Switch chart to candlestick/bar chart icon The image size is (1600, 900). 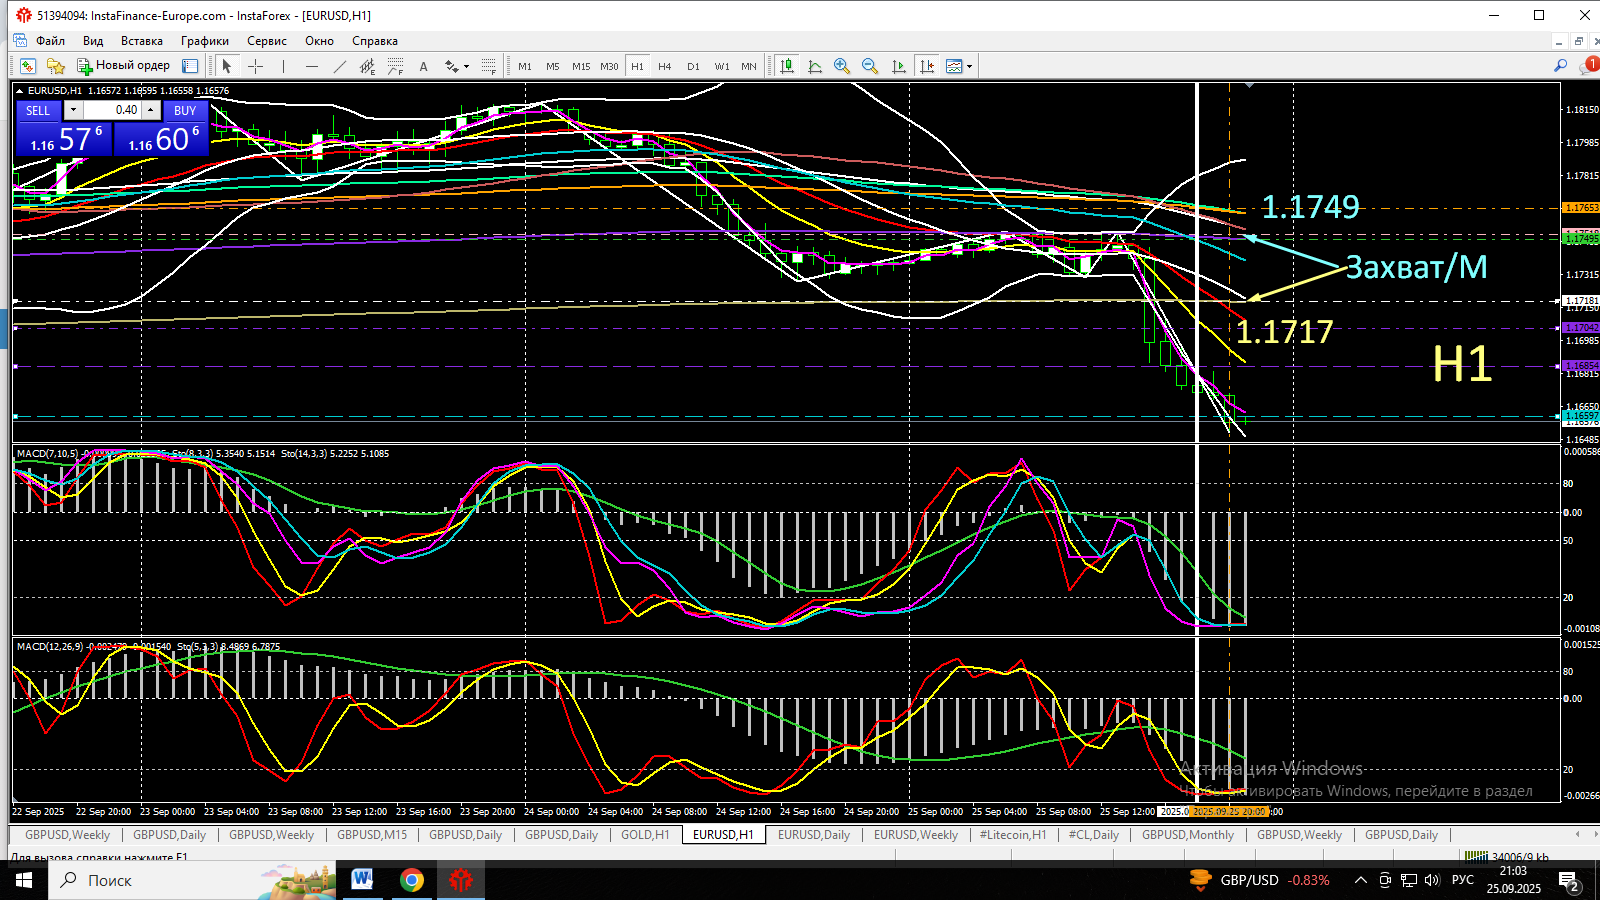(787, 66)
